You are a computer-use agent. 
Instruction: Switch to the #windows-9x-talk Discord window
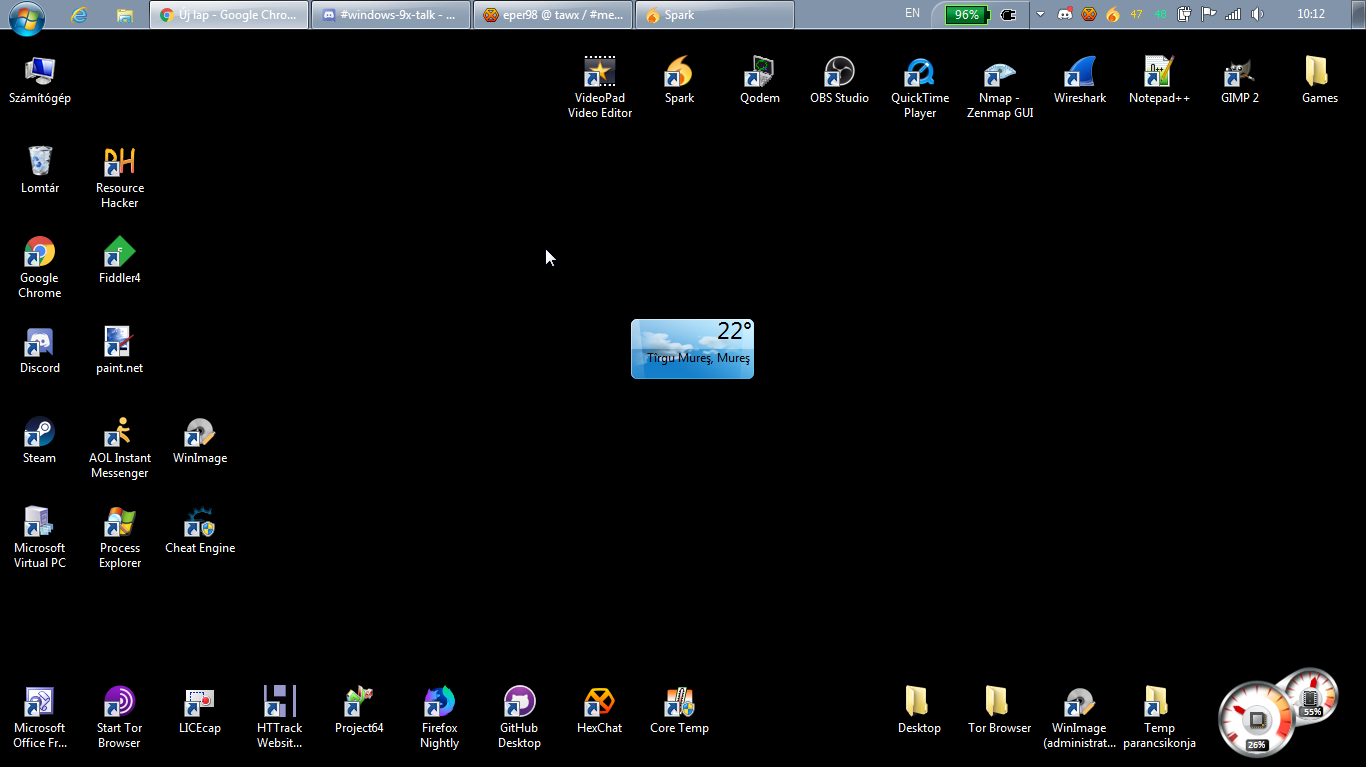coord(391,15)
